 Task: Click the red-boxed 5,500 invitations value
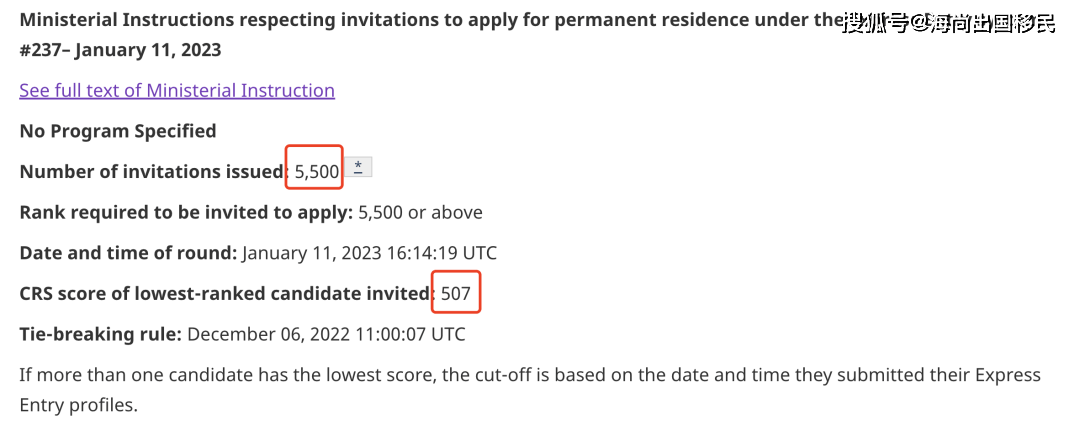pyautogui.click(x=315, y=167)
